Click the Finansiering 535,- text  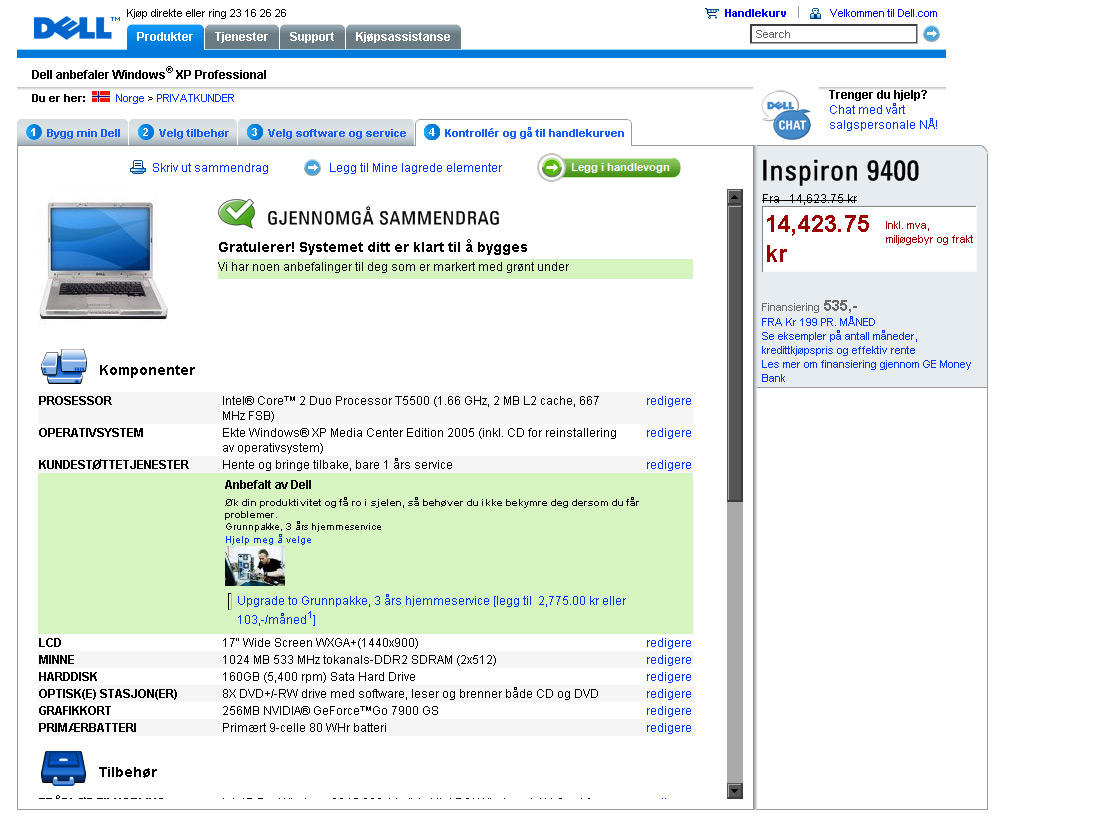(x=809, y=306)
